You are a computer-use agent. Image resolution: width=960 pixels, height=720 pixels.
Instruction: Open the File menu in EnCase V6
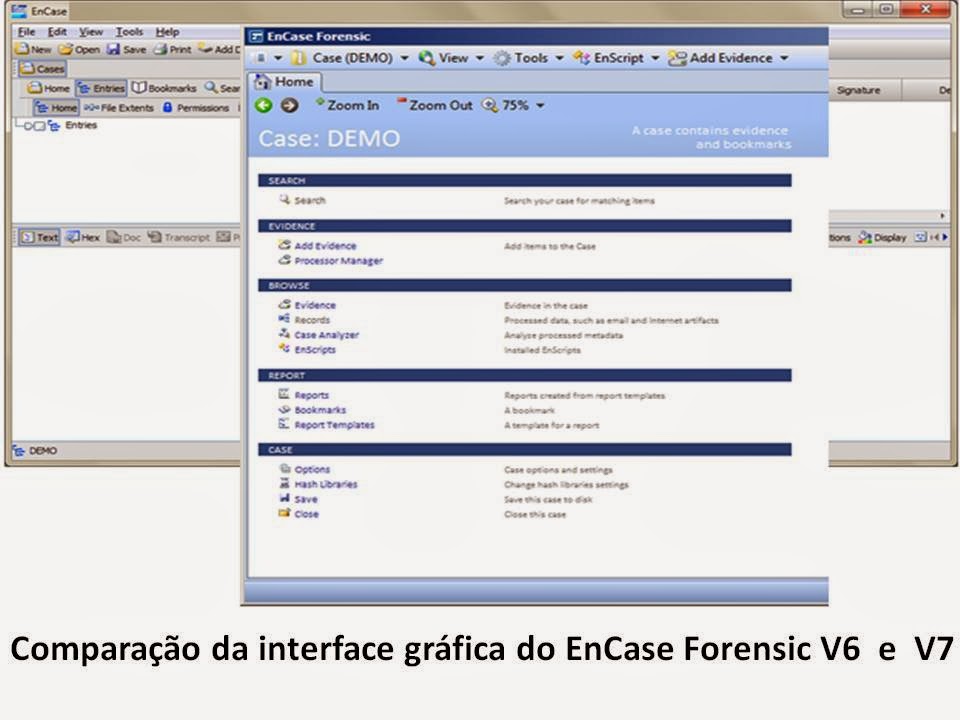(26, 32)
